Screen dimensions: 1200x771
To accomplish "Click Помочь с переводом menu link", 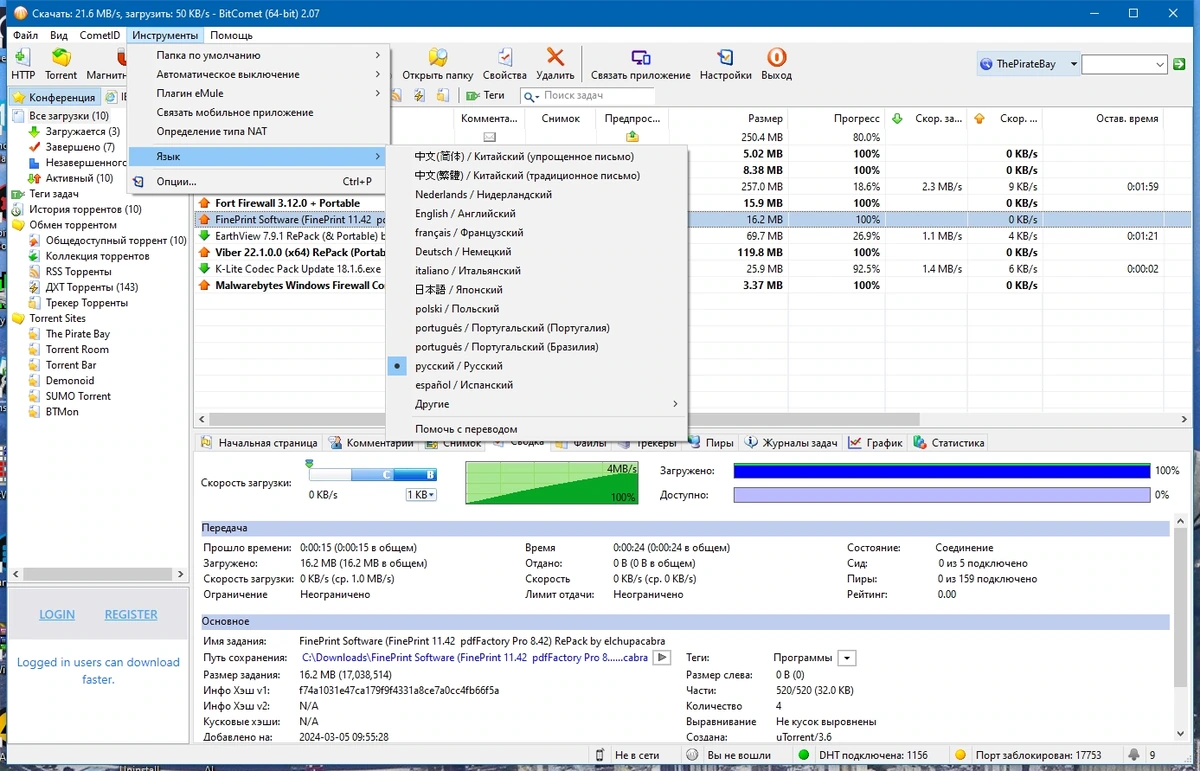I will click(x=536, y=428).
